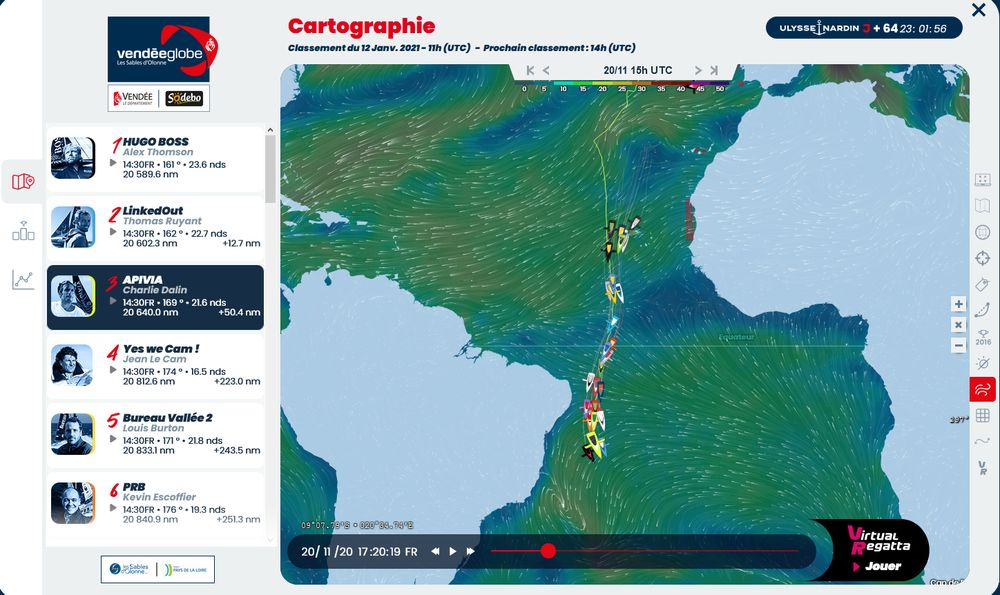The height and width of the screenshot is (595, 1000).
Task: Rewind the race timeline playback
Action: pos(435,551)
